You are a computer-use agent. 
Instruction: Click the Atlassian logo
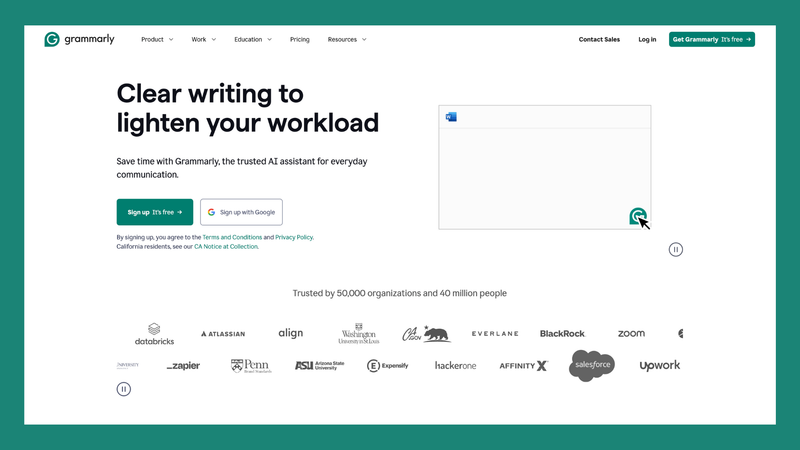click(x=223, y=334)
